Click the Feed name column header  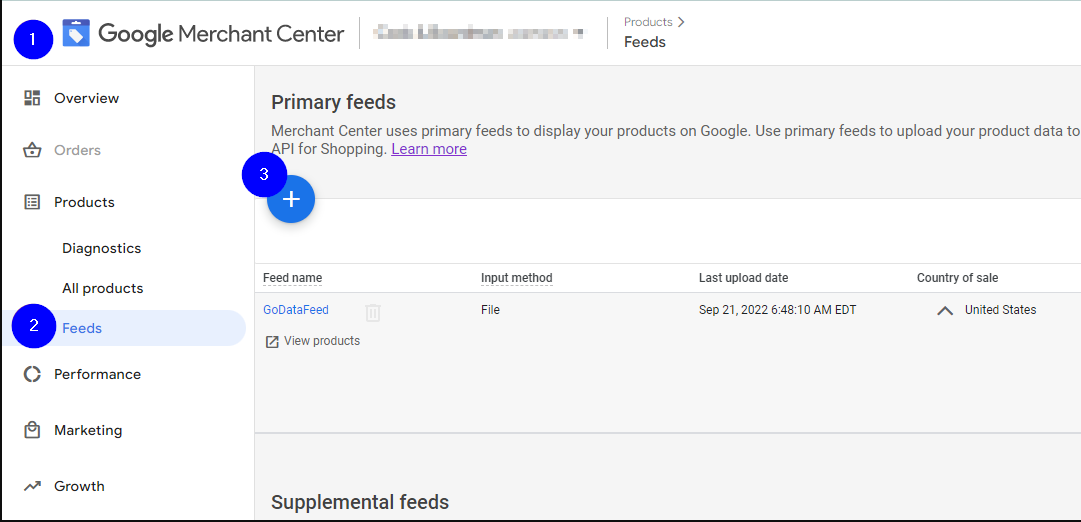pyautogui.click(x=292, y=278)
